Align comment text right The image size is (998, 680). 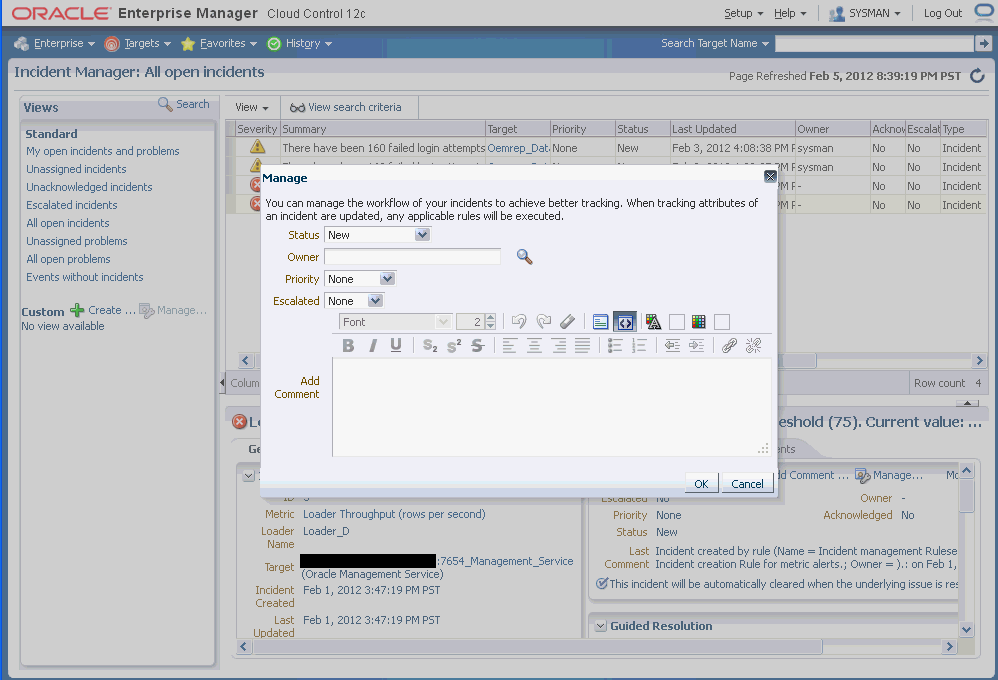559,346
